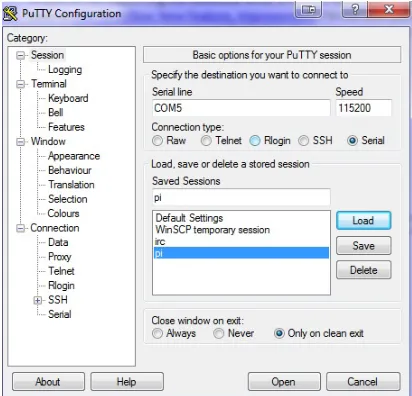Image resolution: width=412 pixels, height=396 pixels.
Task: Open the SSH category in tree
Action: point(58,300)
